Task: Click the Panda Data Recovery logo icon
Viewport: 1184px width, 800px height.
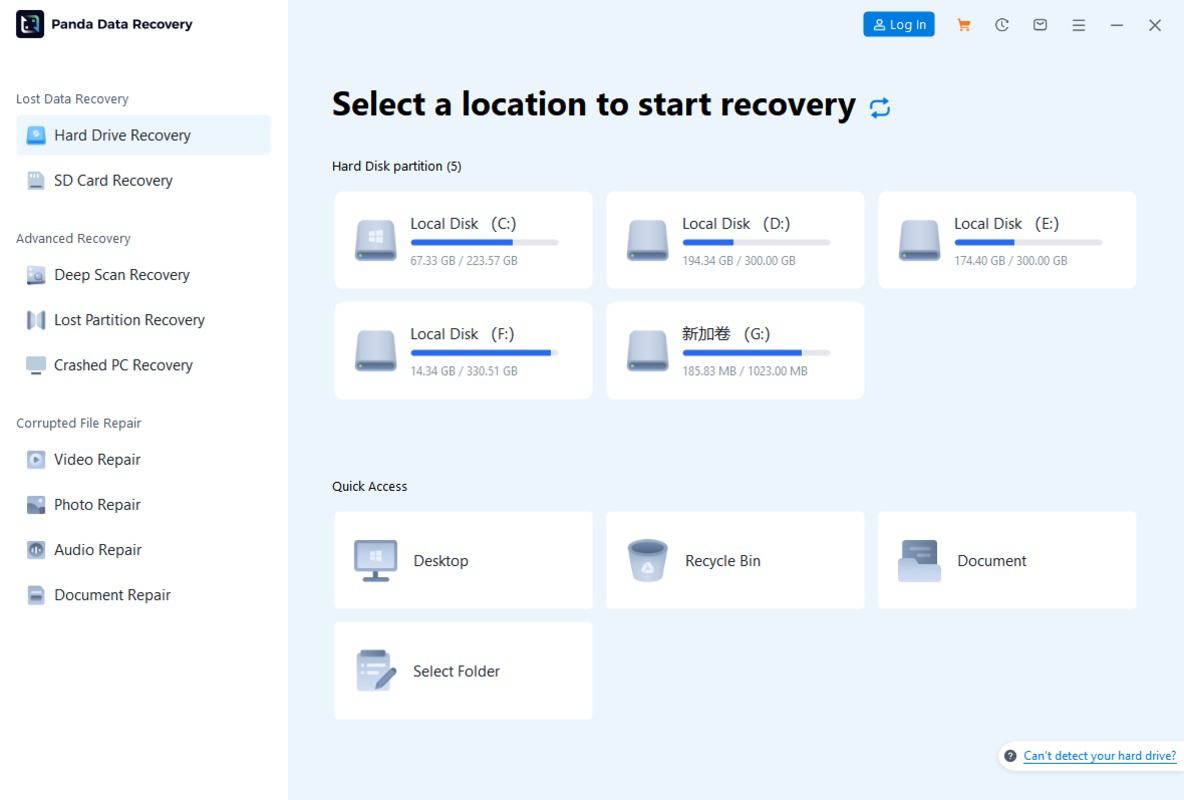Action: point(30,24)
